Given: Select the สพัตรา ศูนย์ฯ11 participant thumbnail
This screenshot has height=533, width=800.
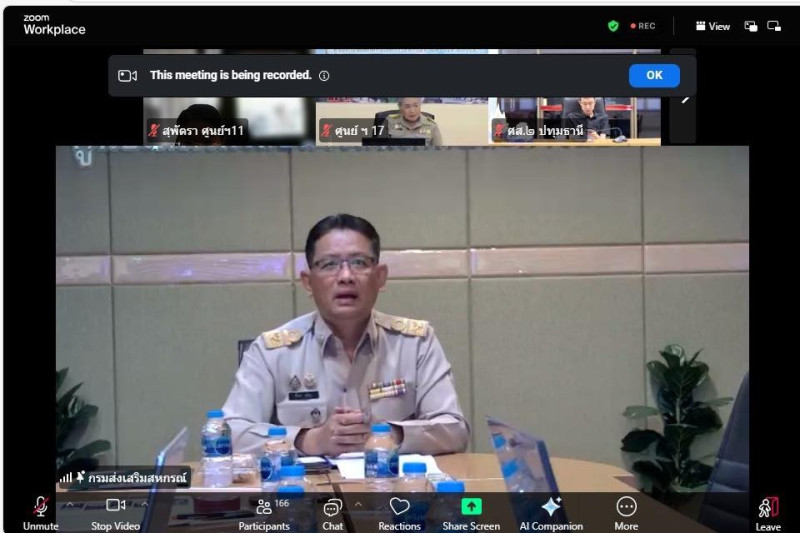Looking at the screenshot, I should (x=226, y=120).
